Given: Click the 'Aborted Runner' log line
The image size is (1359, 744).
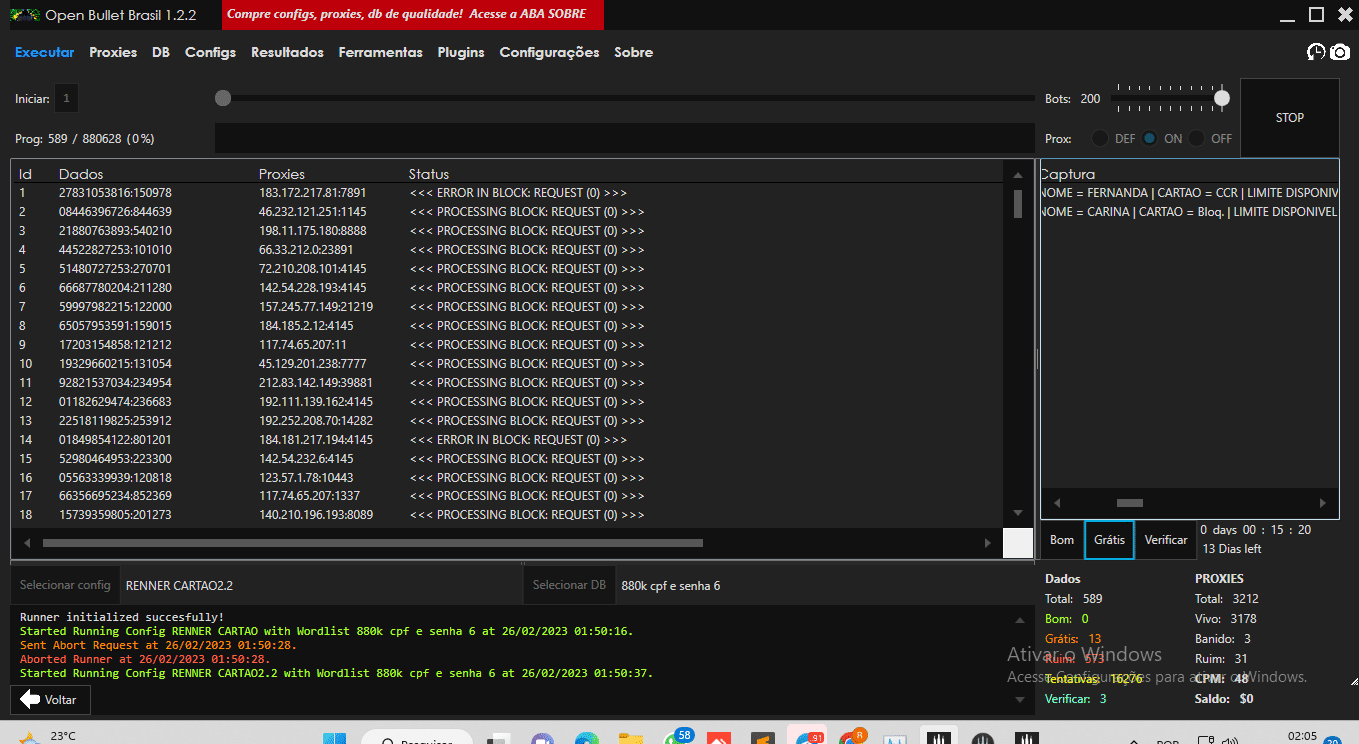Looking at the screenshot, I should point(145,660).
